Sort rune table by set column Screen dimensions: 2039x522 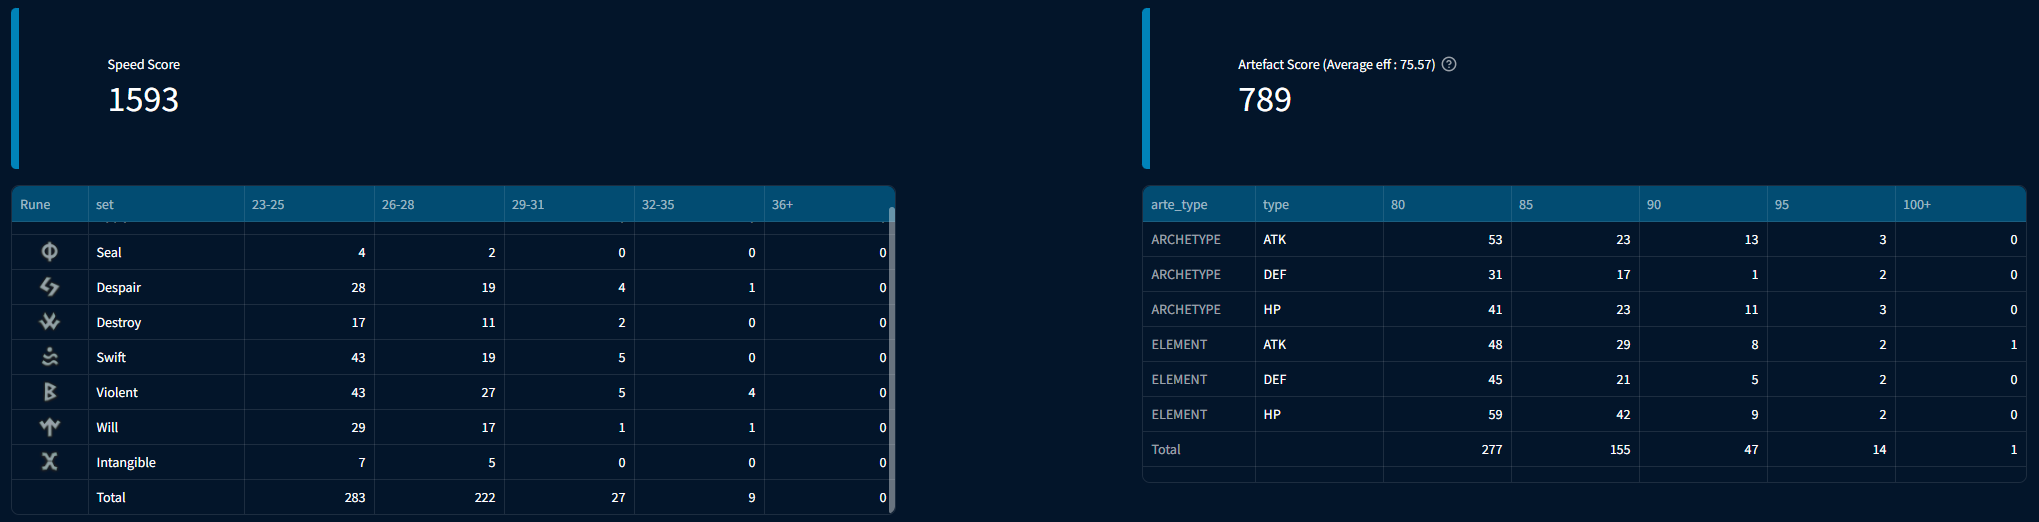[105, 204]
